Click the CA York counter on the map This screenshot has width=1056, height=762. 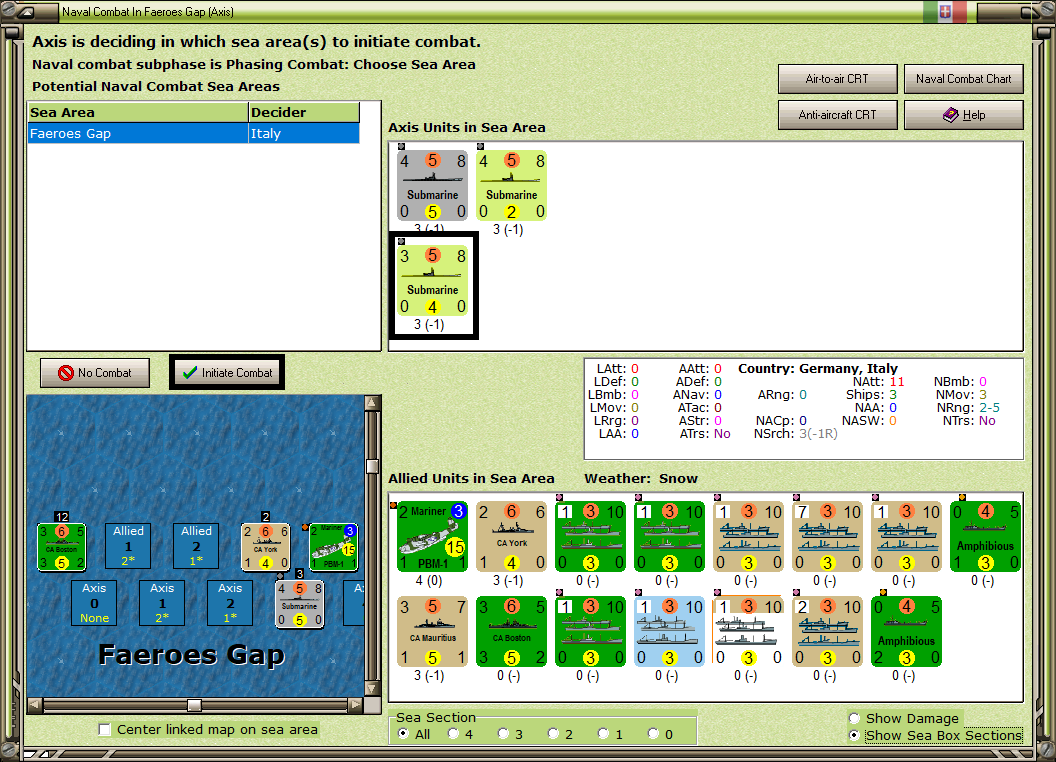tap(266, 547)
